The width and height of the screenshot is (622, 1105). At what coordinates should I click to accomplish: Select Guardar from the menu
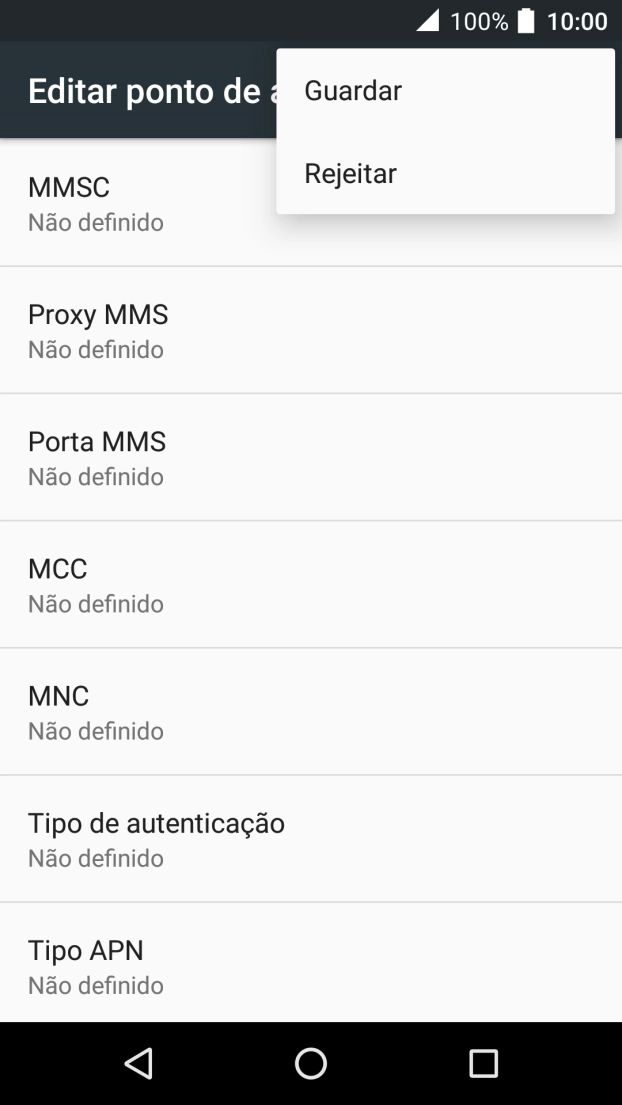click(x=352, y=90)
